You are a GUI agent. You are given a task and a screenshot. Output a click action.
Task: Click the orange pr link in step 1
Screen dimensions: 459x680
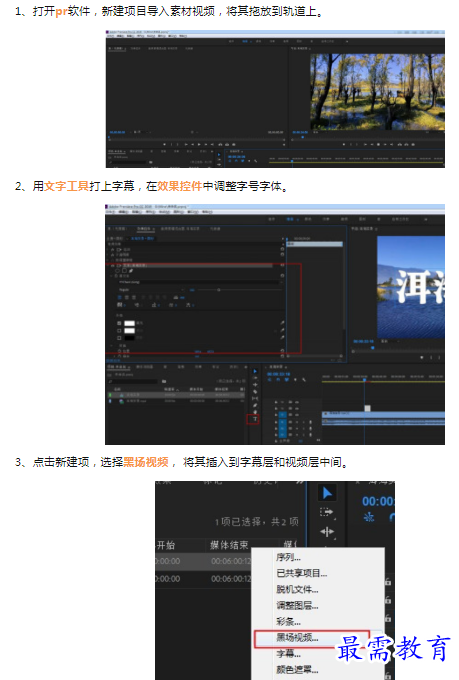[61, 11]
